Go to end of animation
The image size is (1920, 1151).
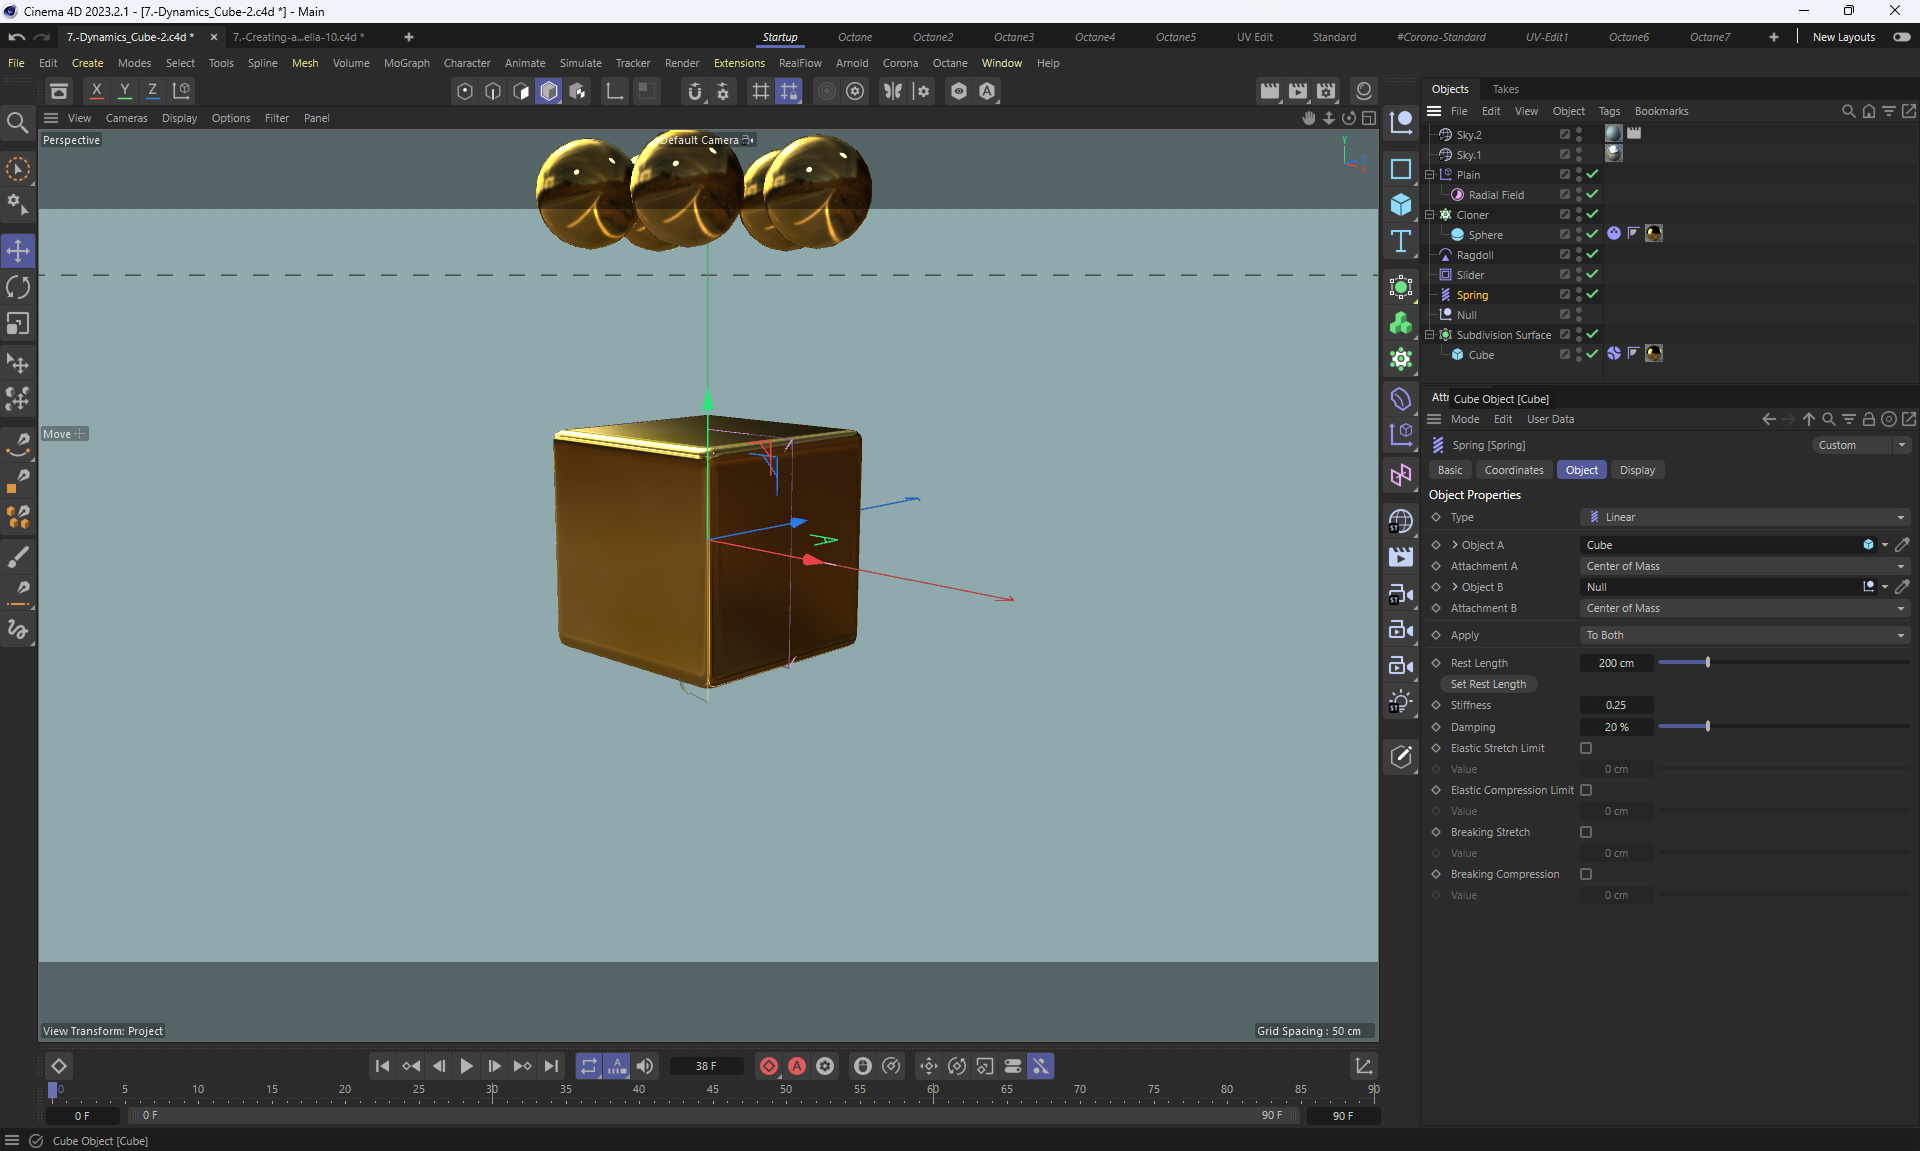pyautogui.click(x=551, y=1066)
